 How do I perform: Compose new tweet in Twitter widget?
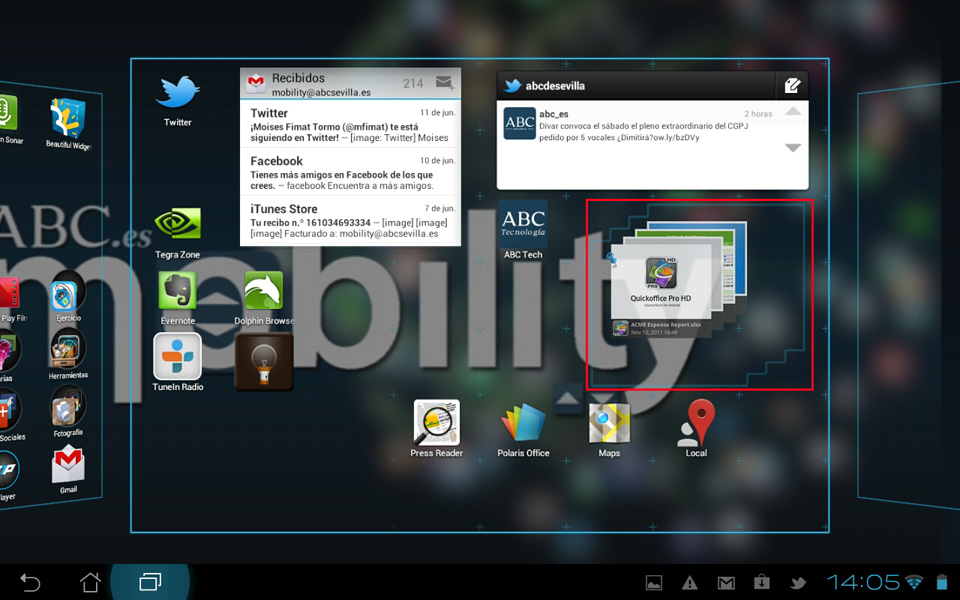tap(792, 86)
